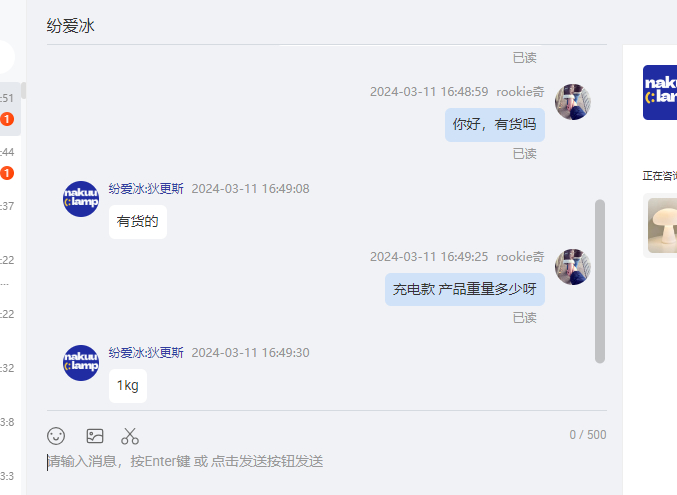This screenshot has width=677, height=495.
Task: Click the message input field
Action: pos(327,462)
